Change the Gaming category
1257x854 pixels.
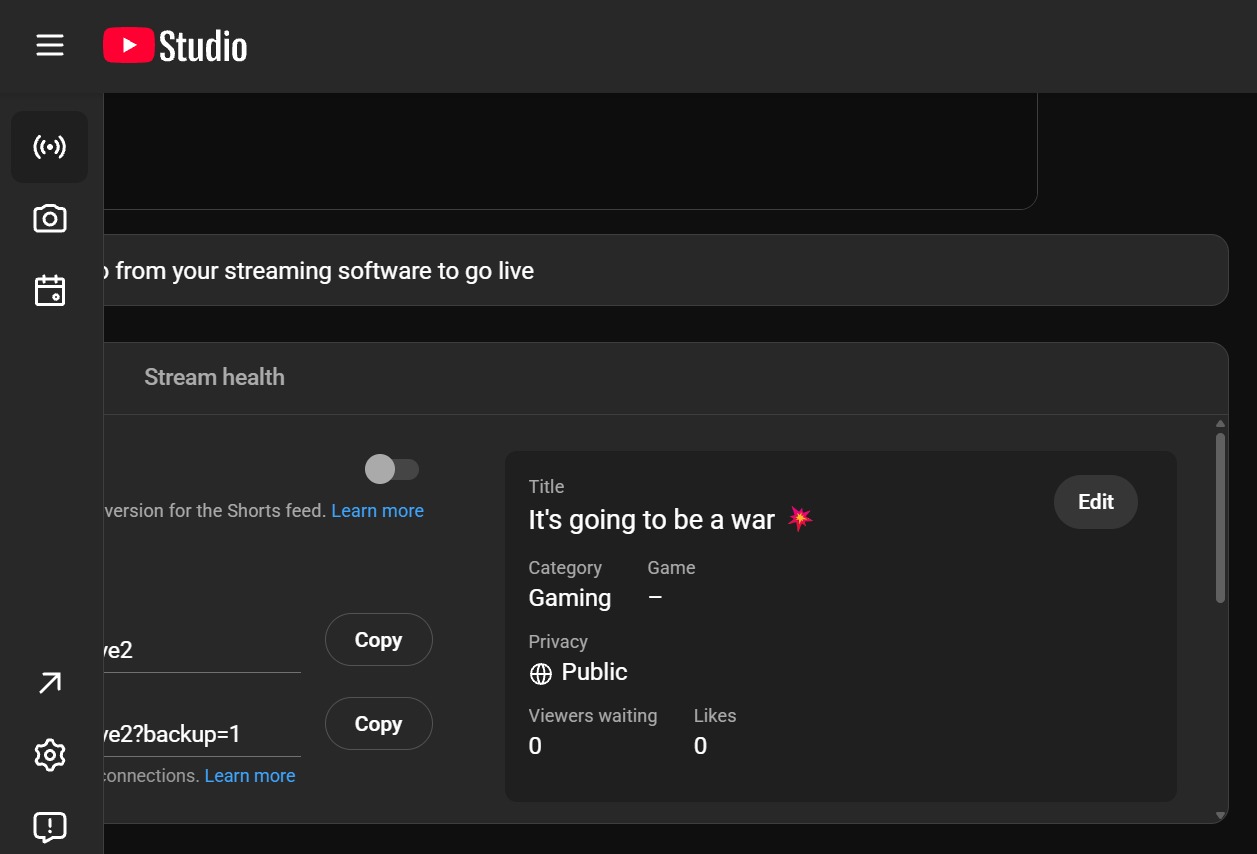pyautogui.click(x=569, y=597)
